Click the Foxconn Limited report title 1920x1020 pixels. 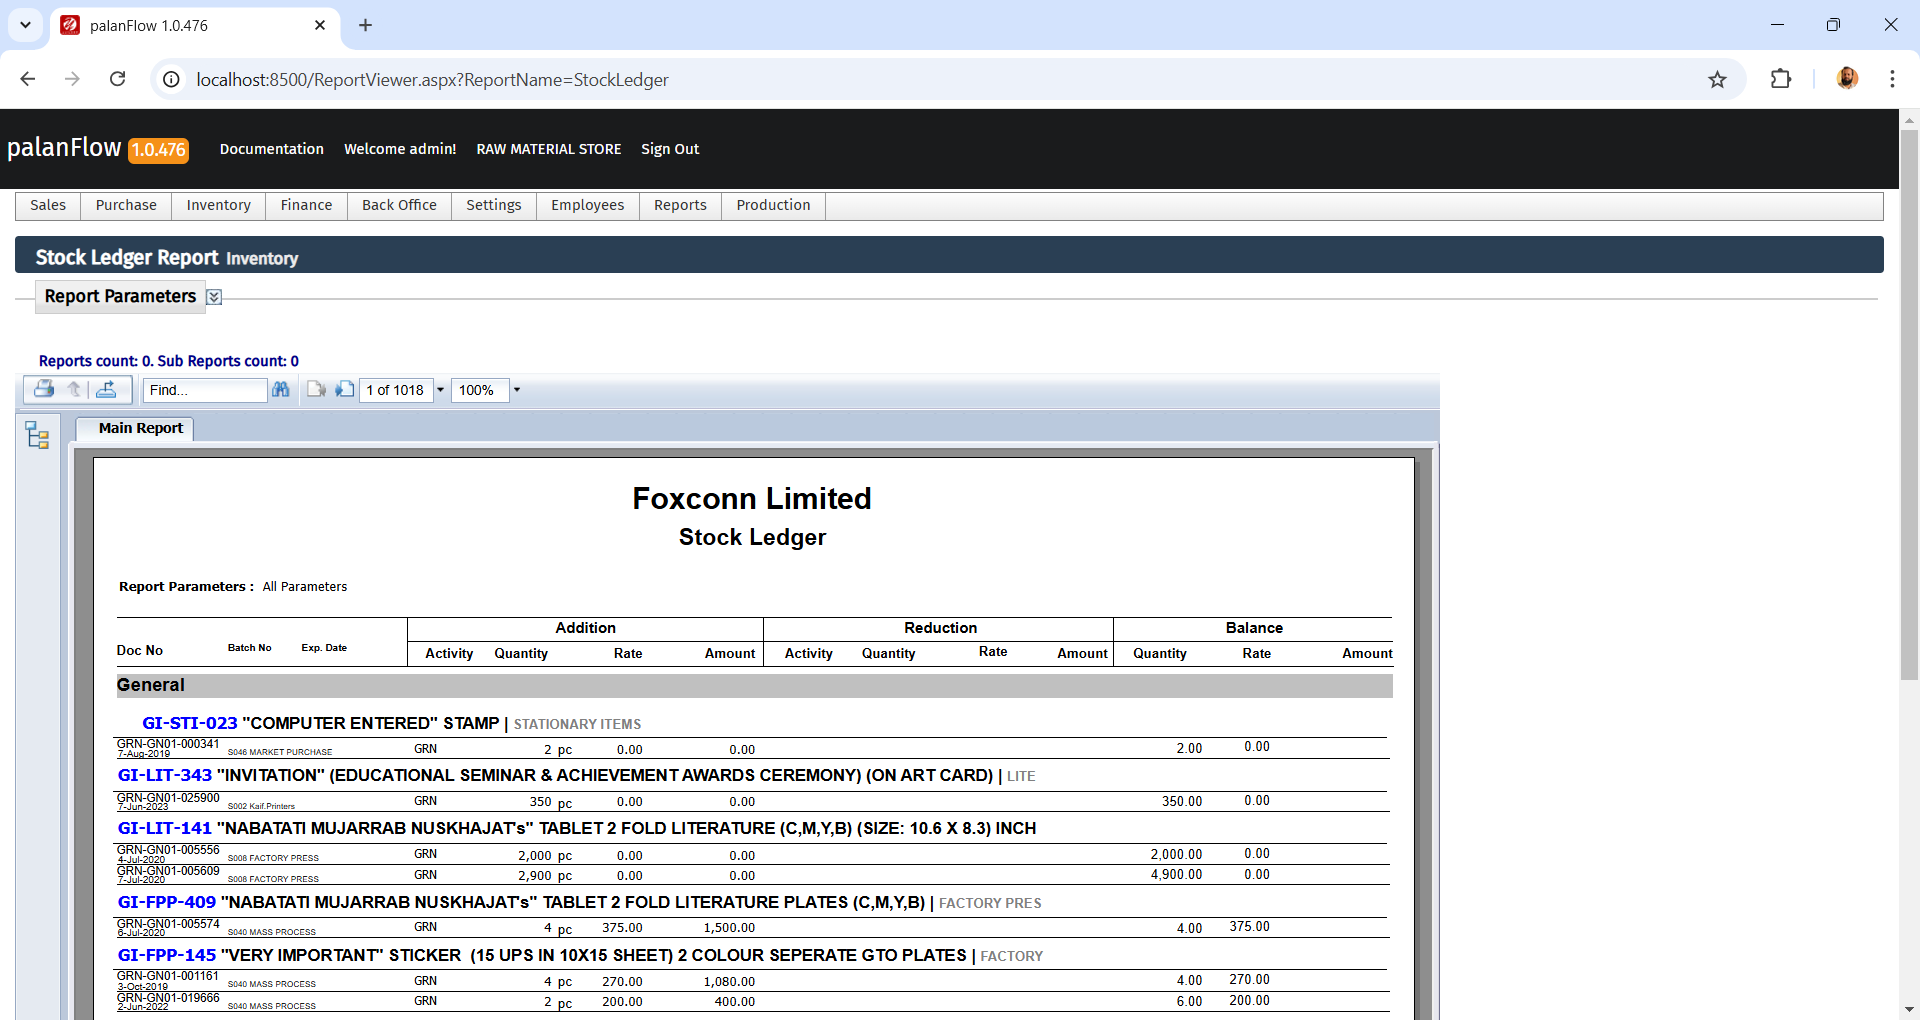pos(752,498)
